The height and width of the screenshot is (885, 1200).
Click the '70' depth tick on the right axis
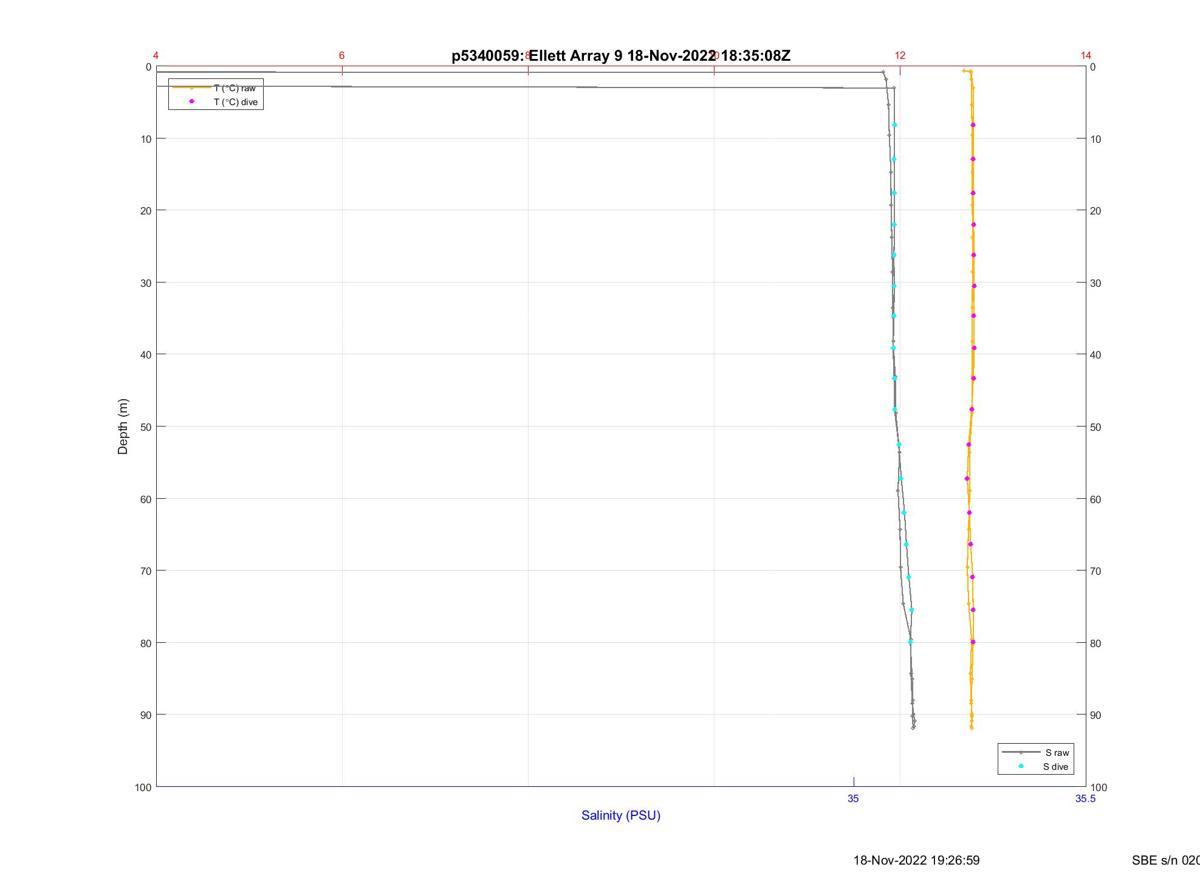tap(1096, 571)
